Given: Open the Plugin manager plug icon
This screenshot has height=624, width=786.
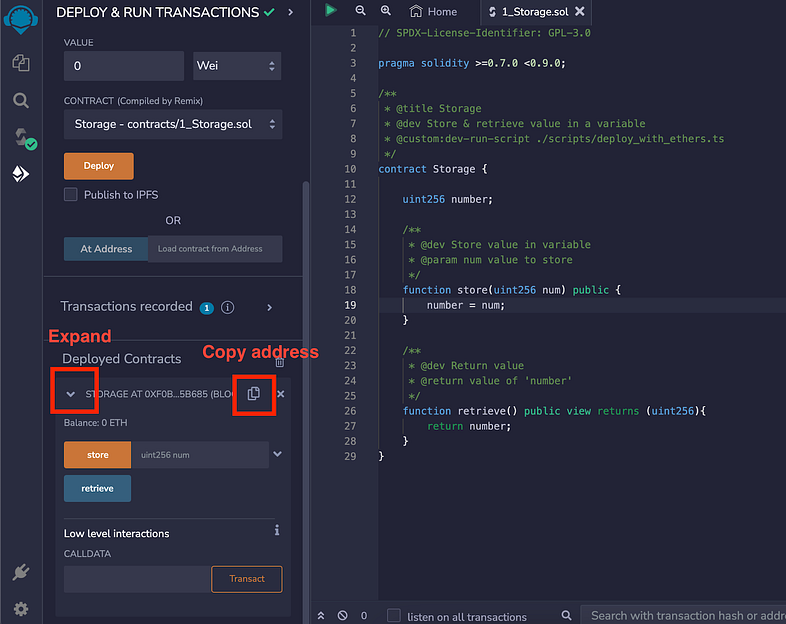Looking at the screenshot, I should click(21, 572).
